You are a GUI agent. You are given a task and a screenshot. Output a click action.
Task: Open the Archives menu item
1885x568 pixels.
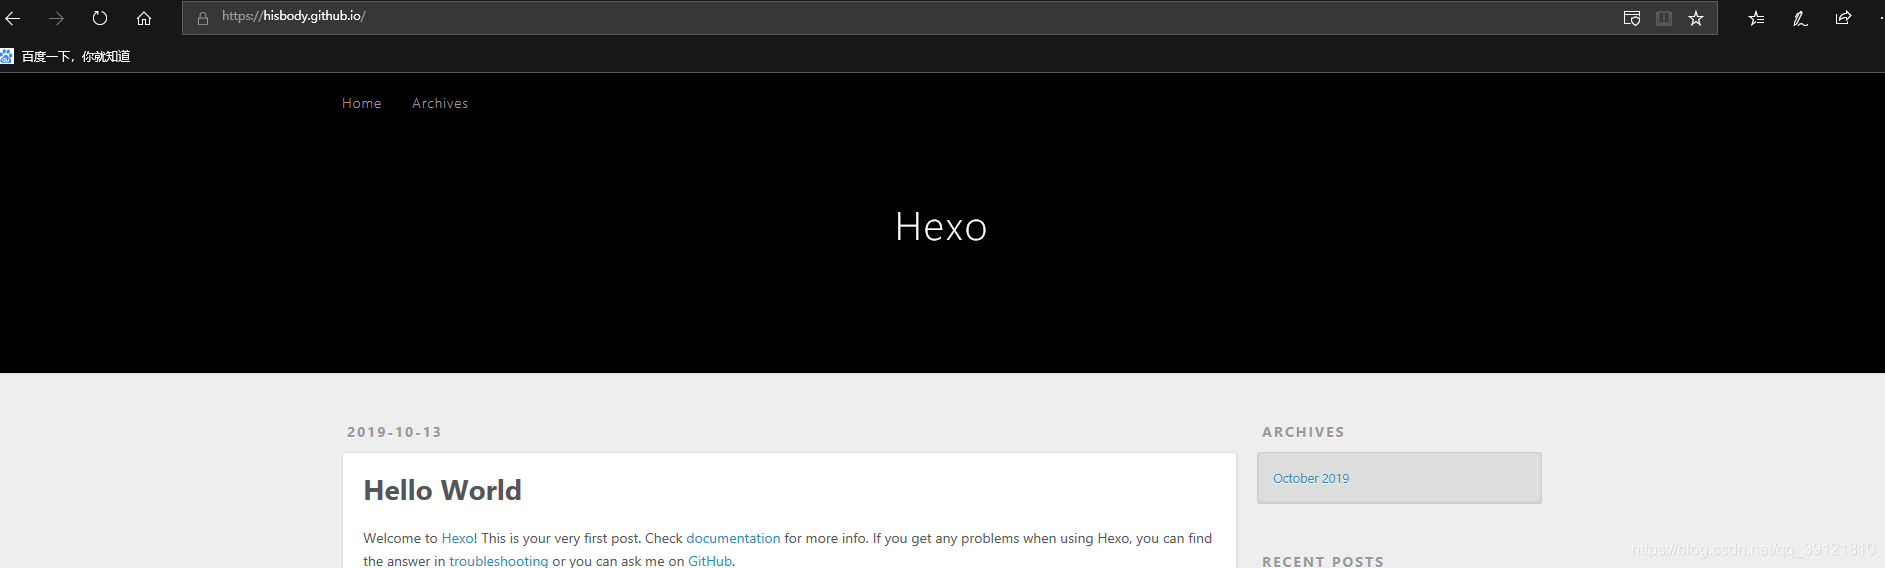coord(440,103)
